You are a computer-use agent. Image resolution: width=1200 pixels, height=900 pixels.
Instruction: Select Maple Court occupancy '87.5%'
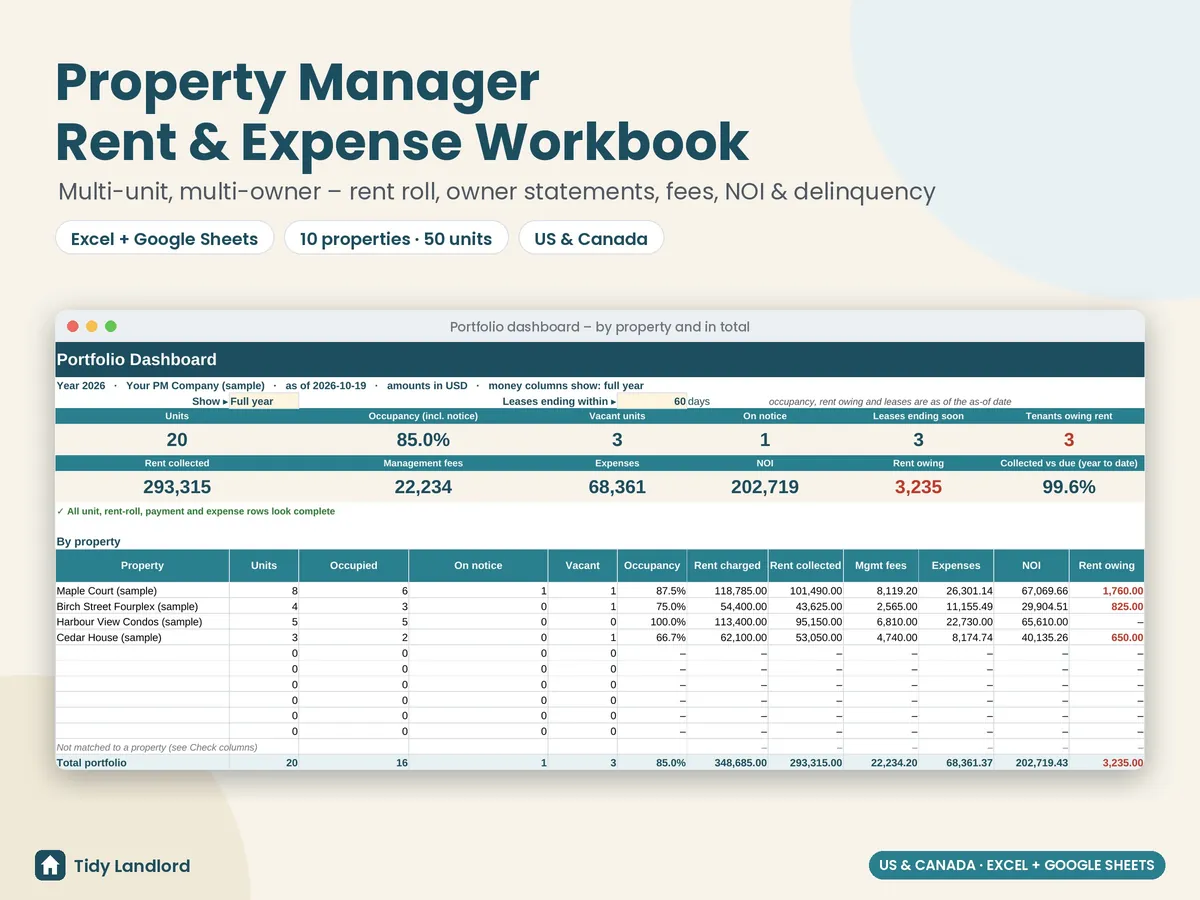(669, 591)
